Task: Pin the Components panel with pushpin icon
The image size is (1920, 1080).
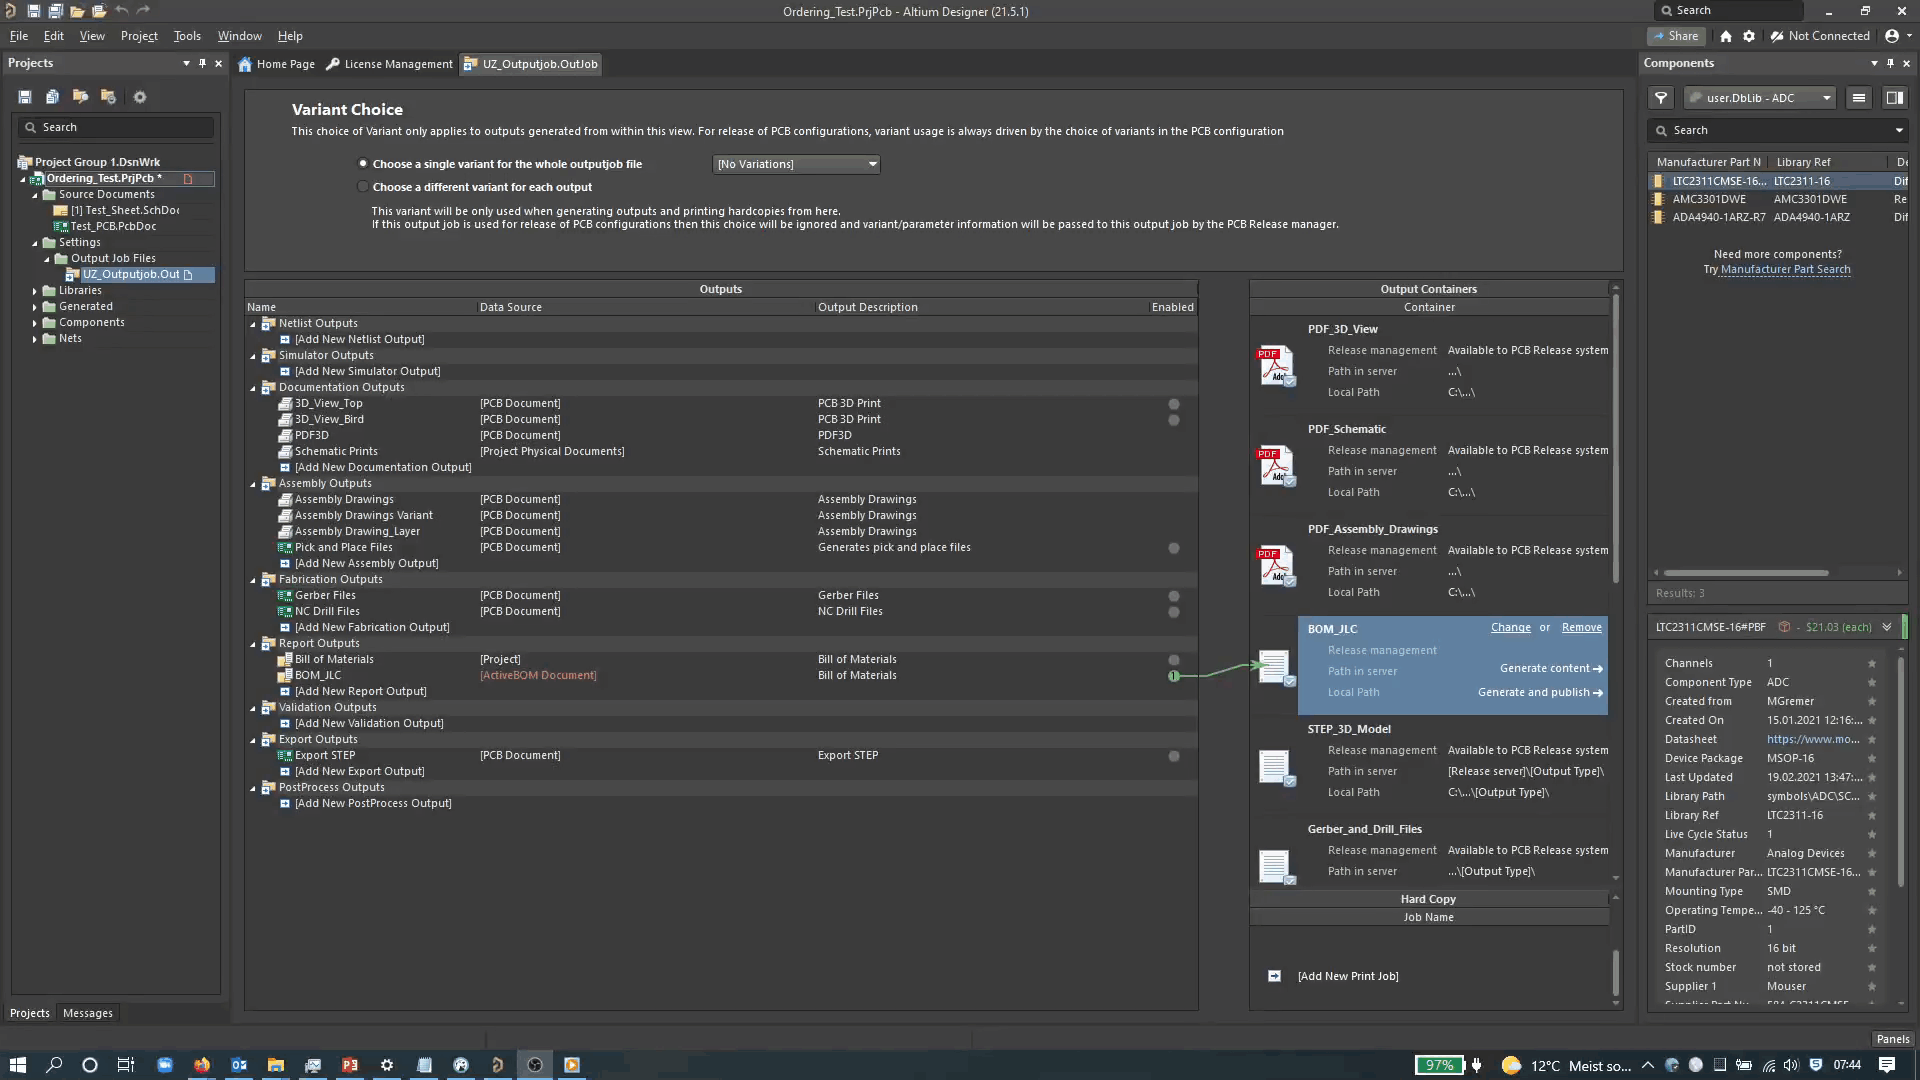Action: 1890,63
